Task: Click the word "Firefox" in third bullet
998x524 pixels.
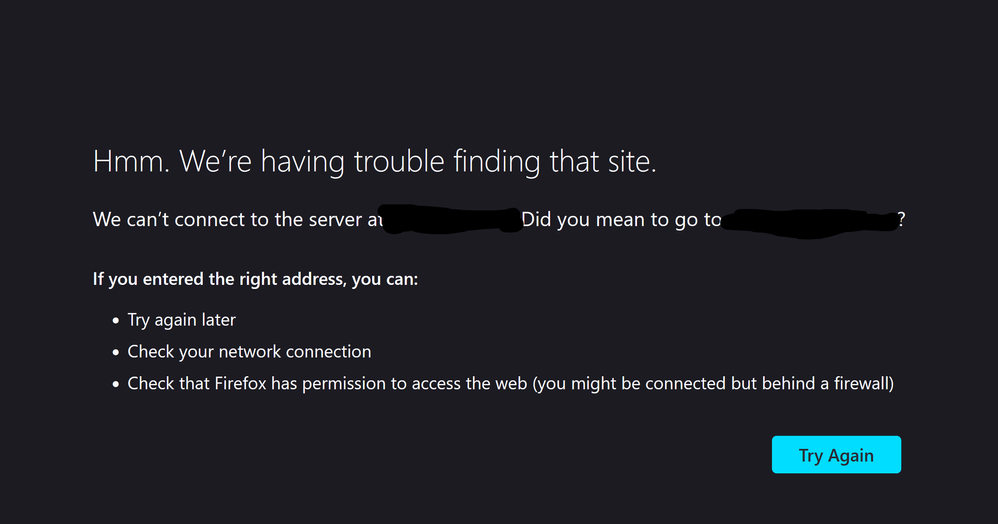Action: point(240,384)
